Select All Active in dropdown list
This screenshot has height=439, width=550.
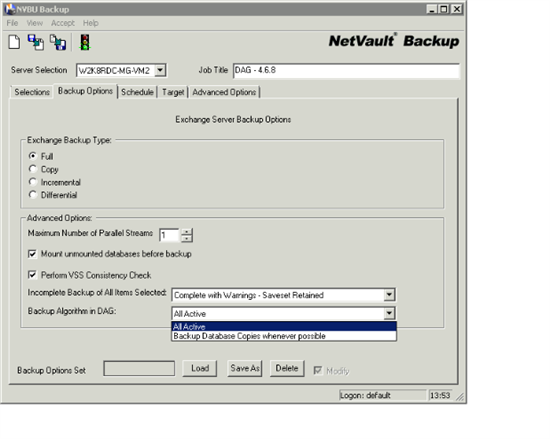[x=284, y=326]
